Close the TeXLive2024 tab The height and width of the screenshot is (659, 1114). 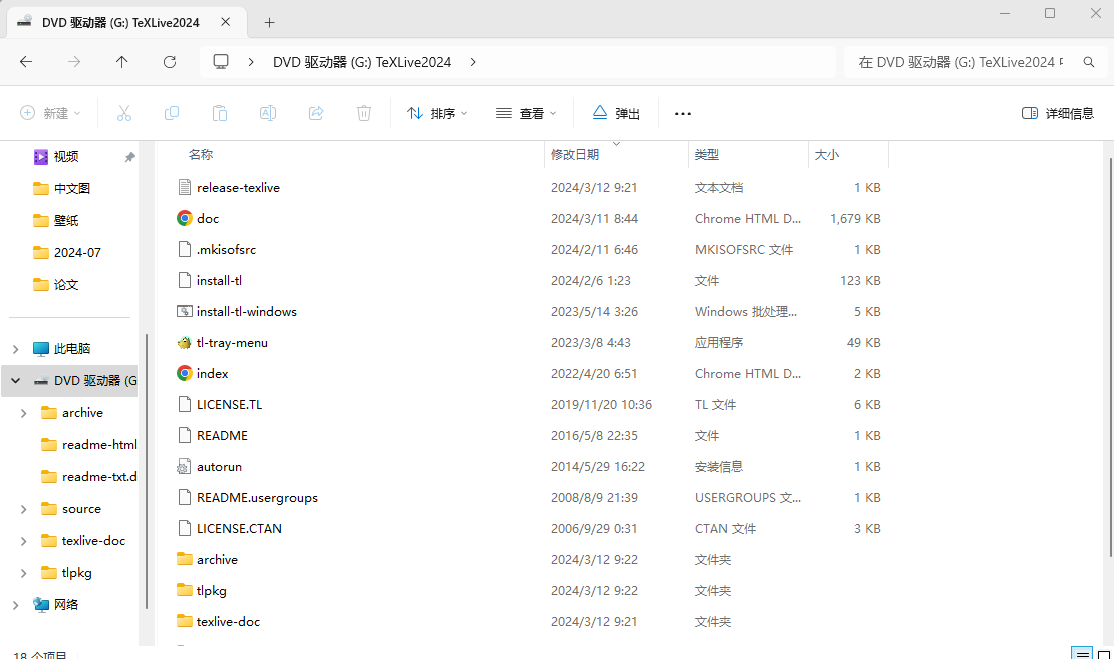tap(225, 22)
